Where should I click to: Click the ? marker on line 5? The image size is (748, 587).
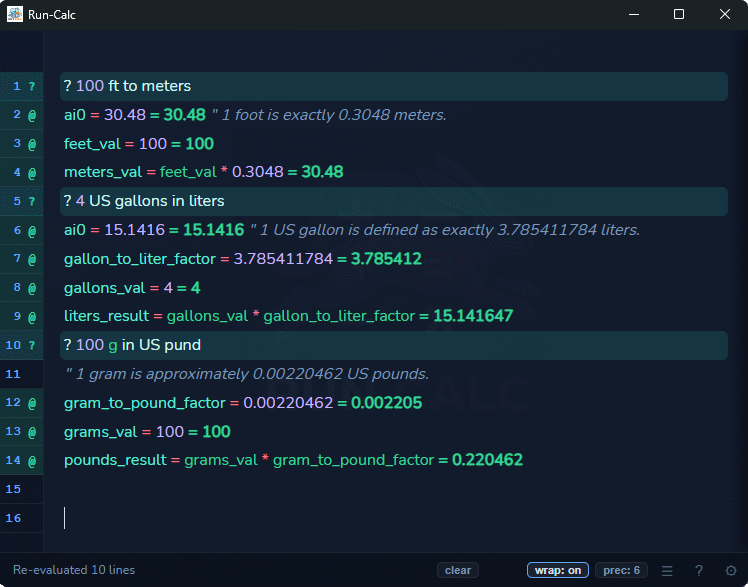(x=32, y=201)
